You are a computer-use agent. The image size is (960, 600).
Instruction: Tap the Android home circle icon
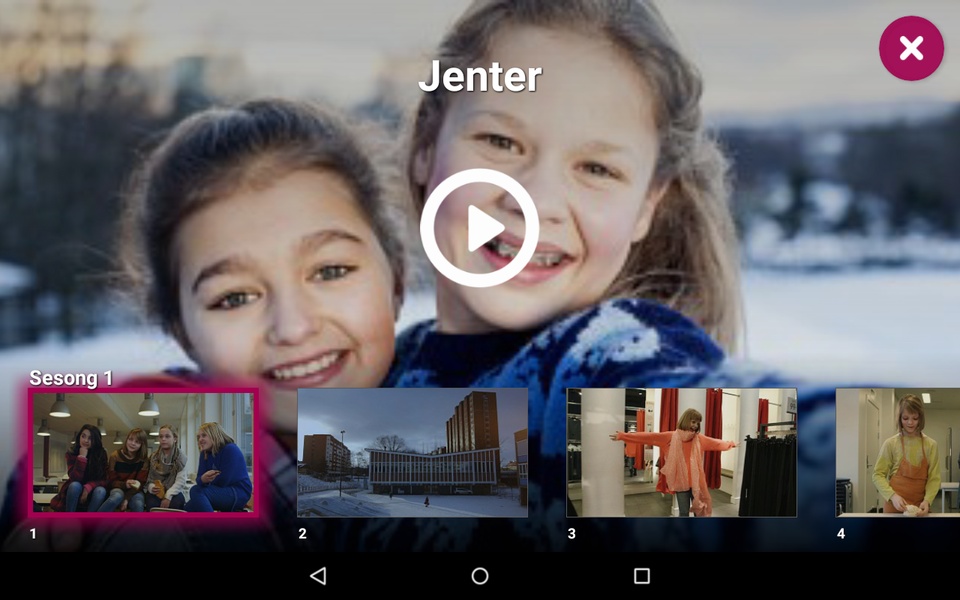click(x=480, y=576)
